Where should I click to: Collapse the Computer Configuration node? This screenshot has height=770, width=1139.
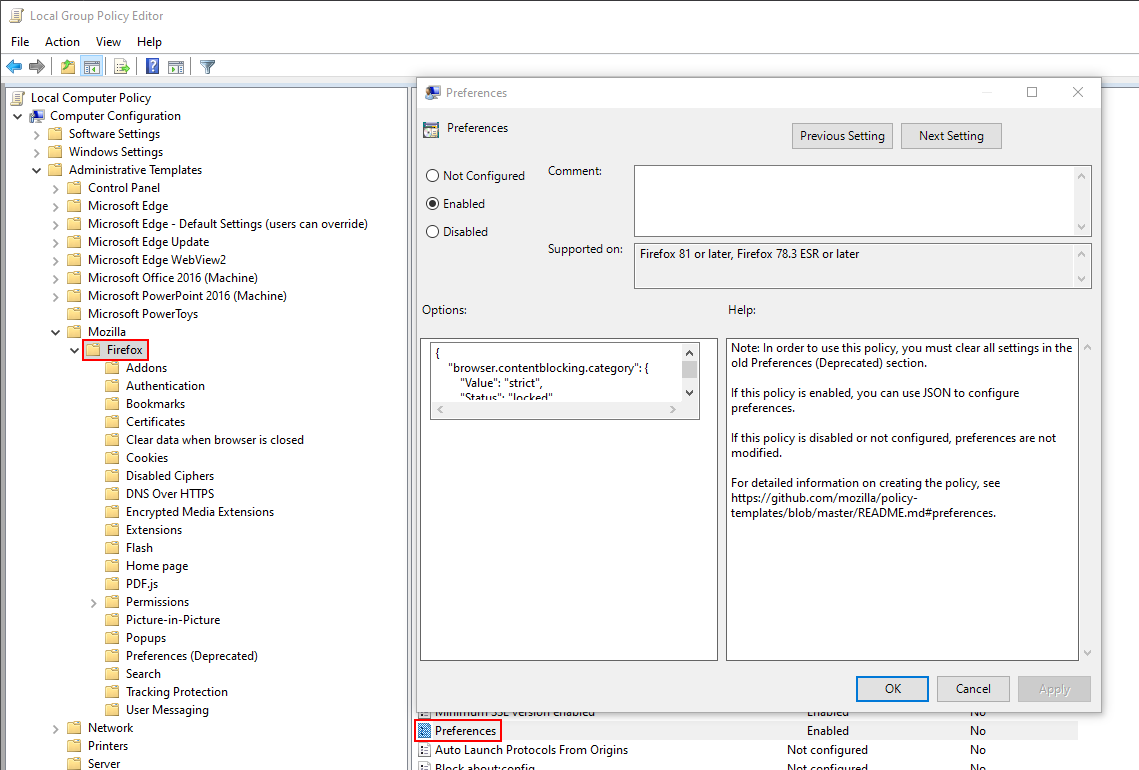[x=17, y=116]
